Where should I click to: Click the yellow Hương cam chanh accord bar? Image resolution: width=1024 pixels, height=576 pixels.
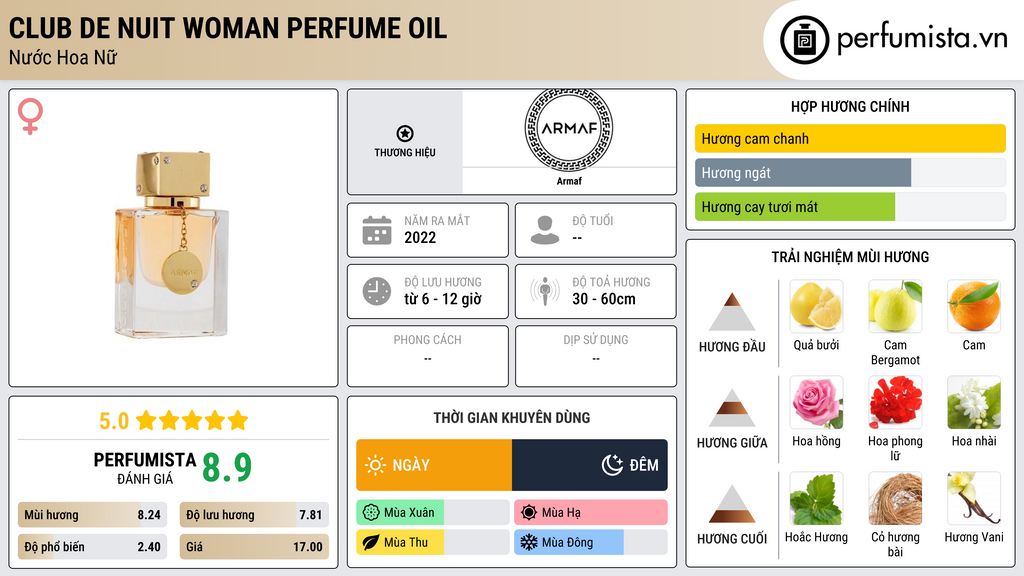(849, 139)
